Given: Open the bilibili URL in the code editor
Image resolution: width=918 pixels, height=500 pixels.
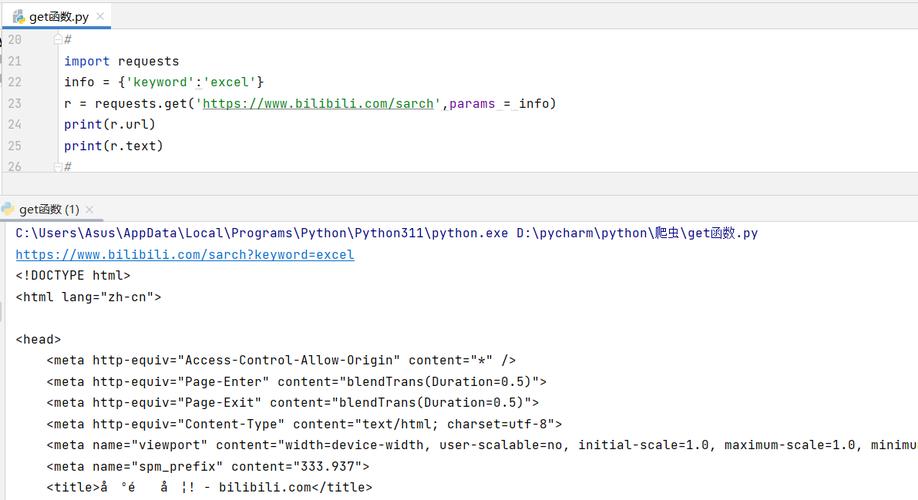Looking at the screenshot, I should click(320, 103).
